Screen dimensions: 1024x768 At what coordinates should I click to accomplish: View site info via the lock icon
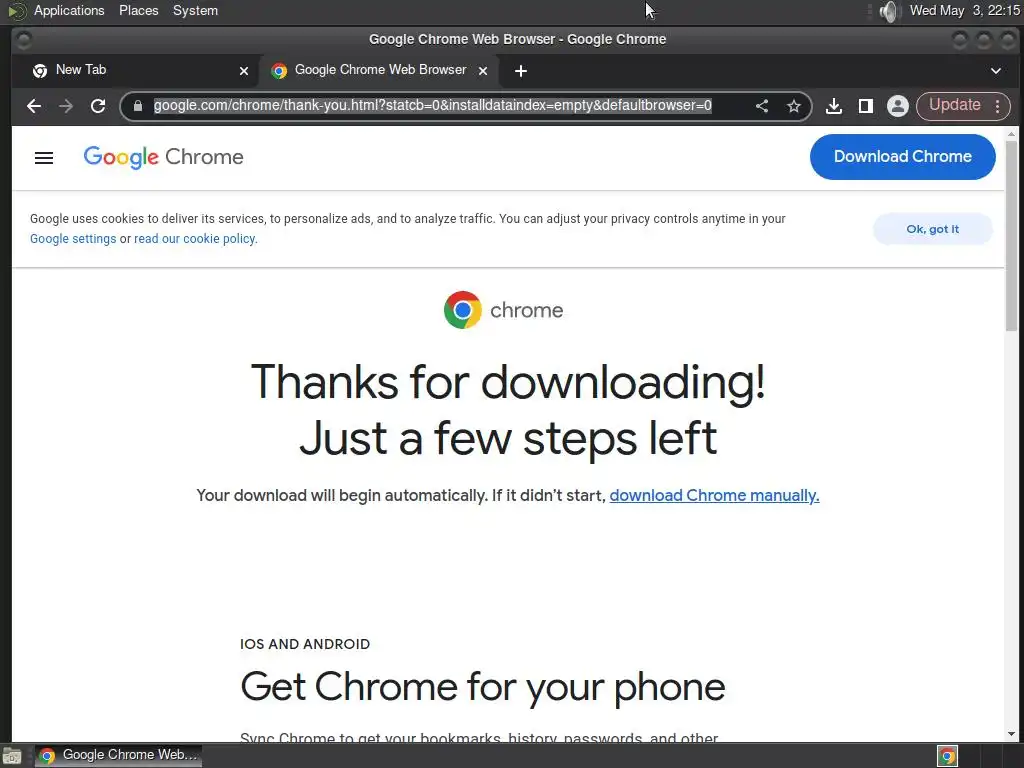pyautogui.click(x=137, y=106)
